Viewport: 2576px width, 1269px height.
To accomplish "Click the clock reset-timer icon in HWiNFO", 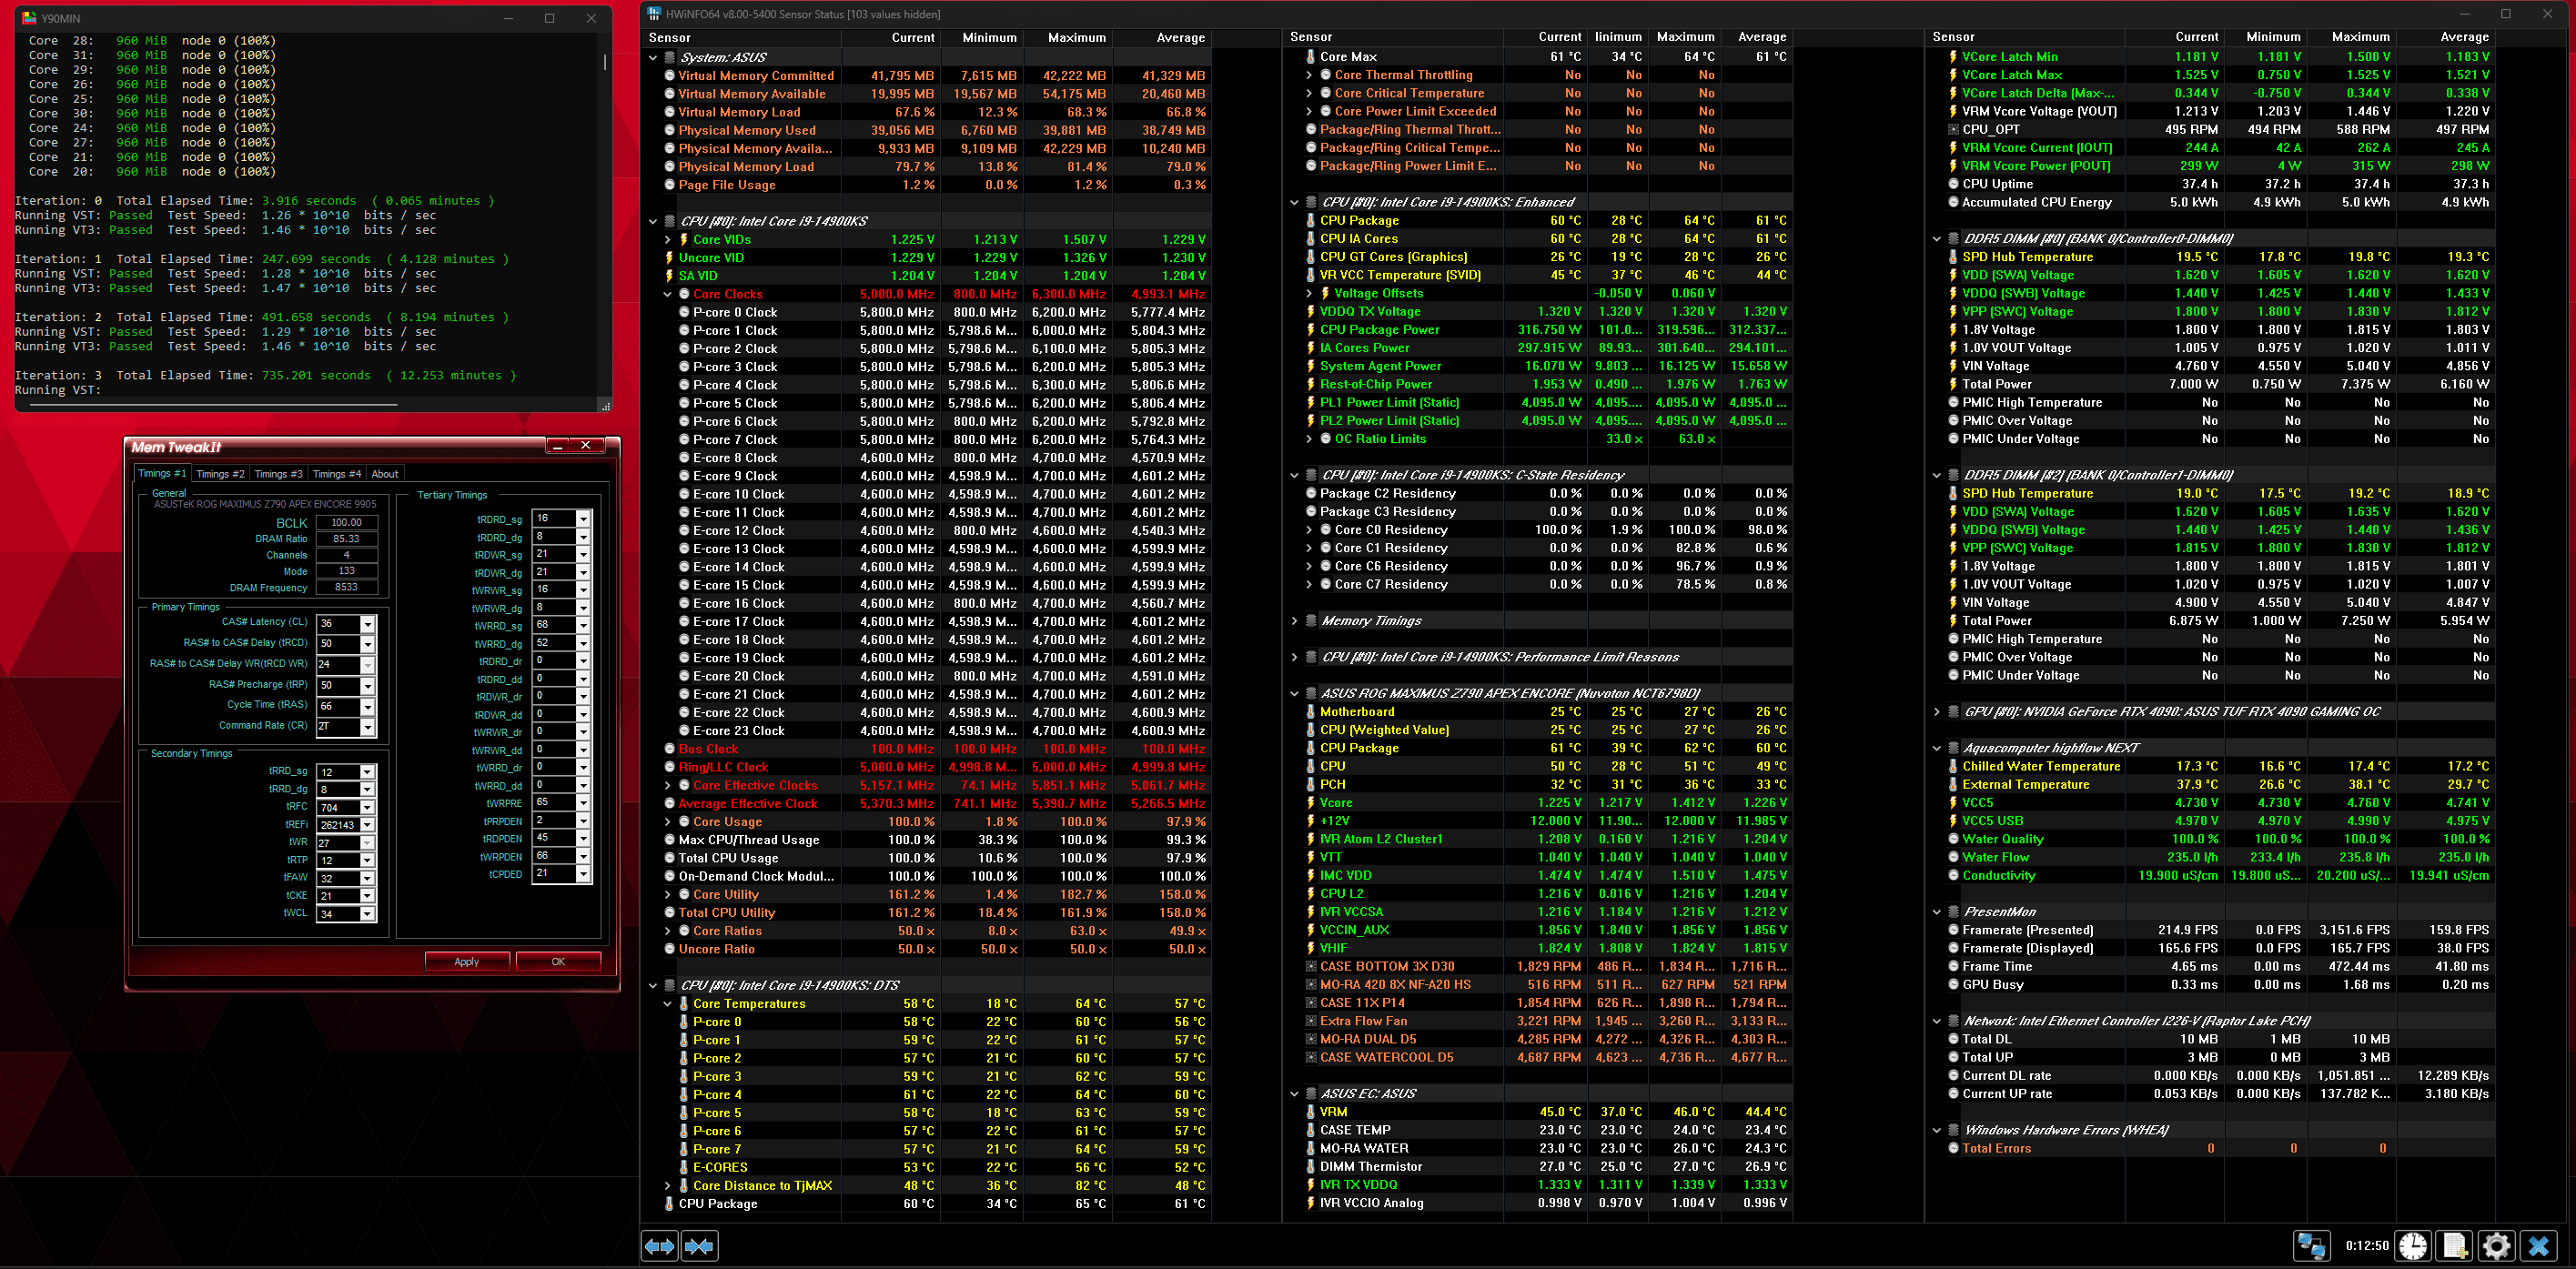I will pyautogui.click(x=2413, y=1246).
